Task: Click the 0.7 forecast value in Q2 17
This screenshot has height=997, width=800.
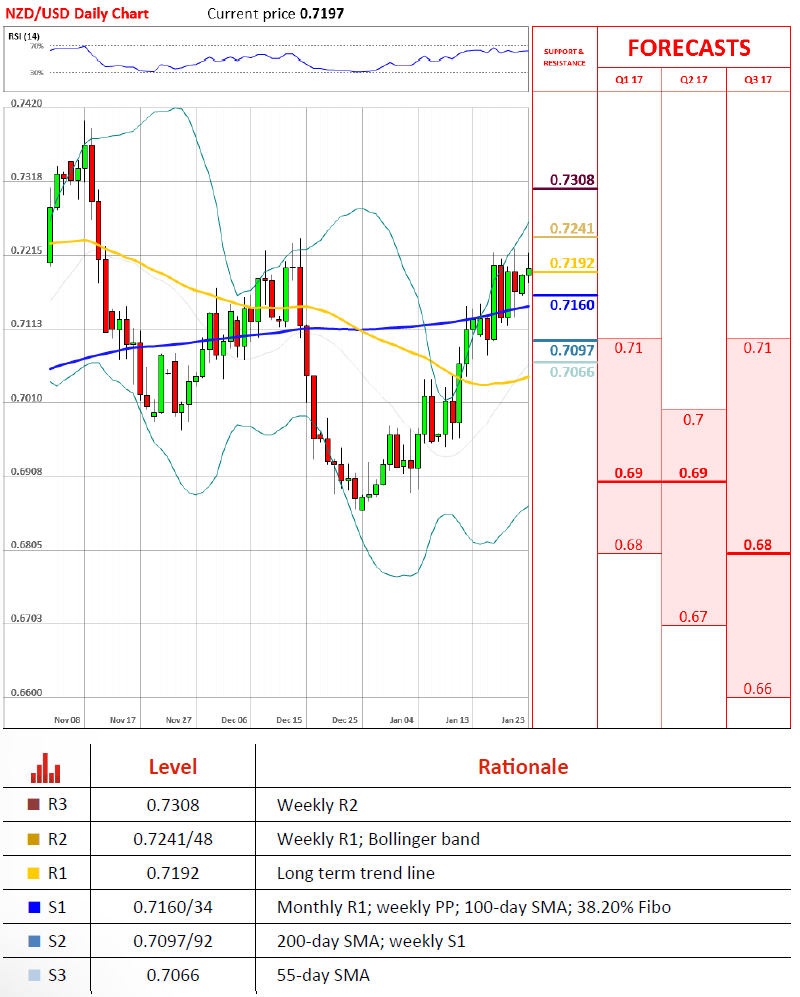Action: [x=693, y=420]
